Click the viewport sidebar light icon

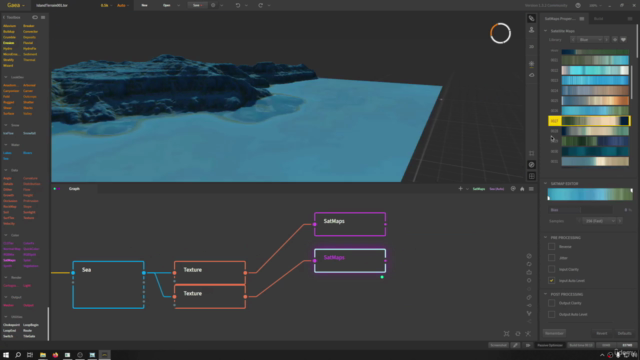531,64
